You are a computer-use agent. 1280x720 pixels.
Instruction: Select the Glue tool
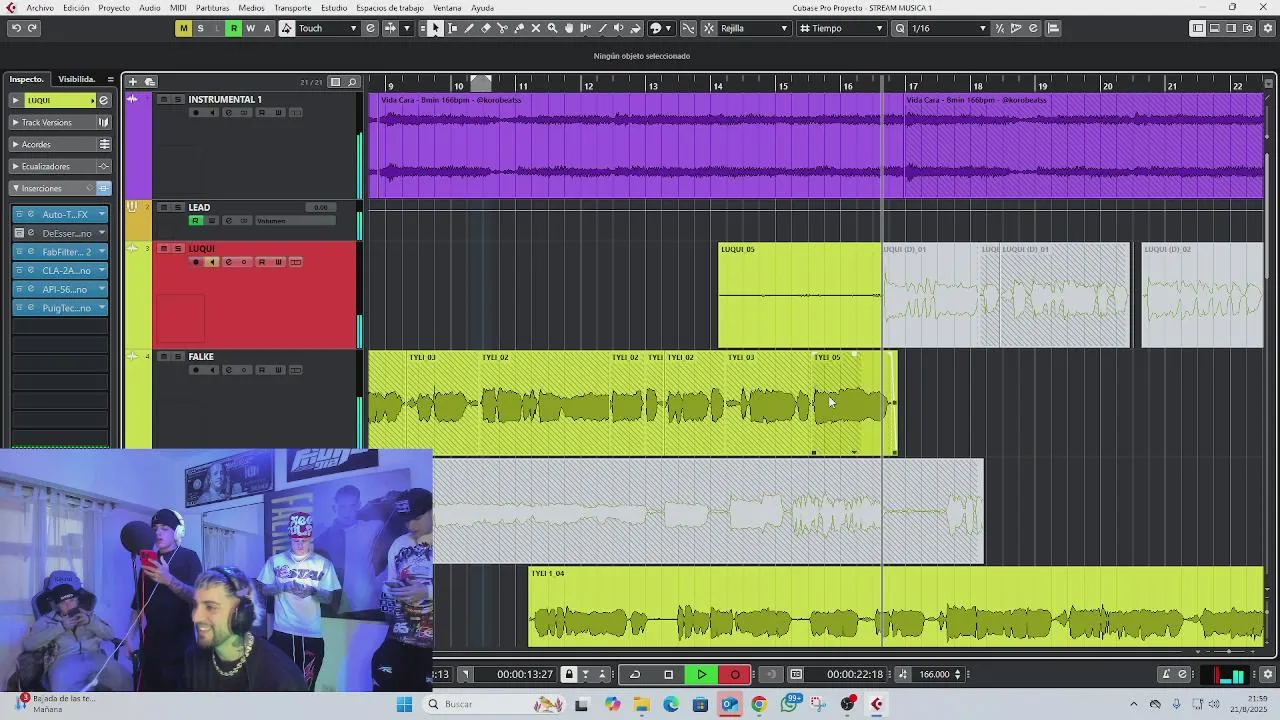tap(519, 28)
